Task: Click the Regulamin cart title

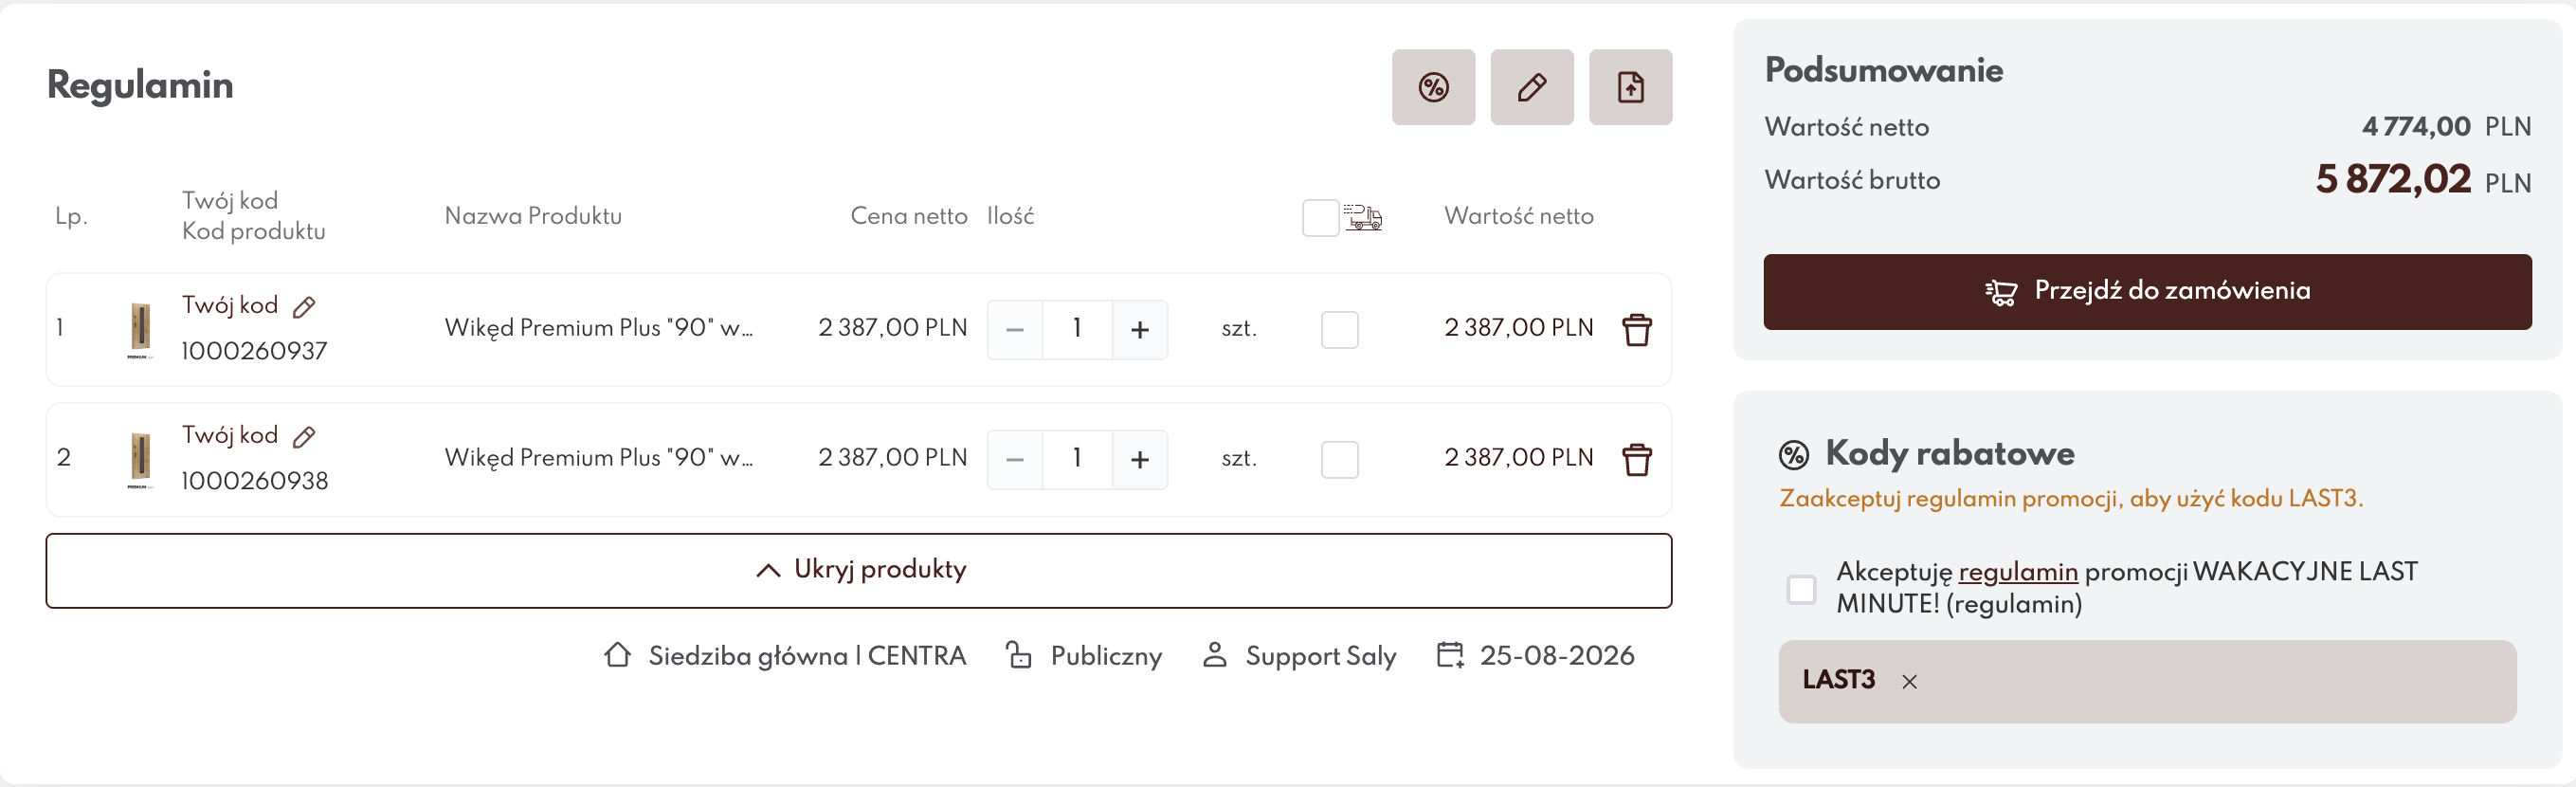Action: tap(140, 86)
